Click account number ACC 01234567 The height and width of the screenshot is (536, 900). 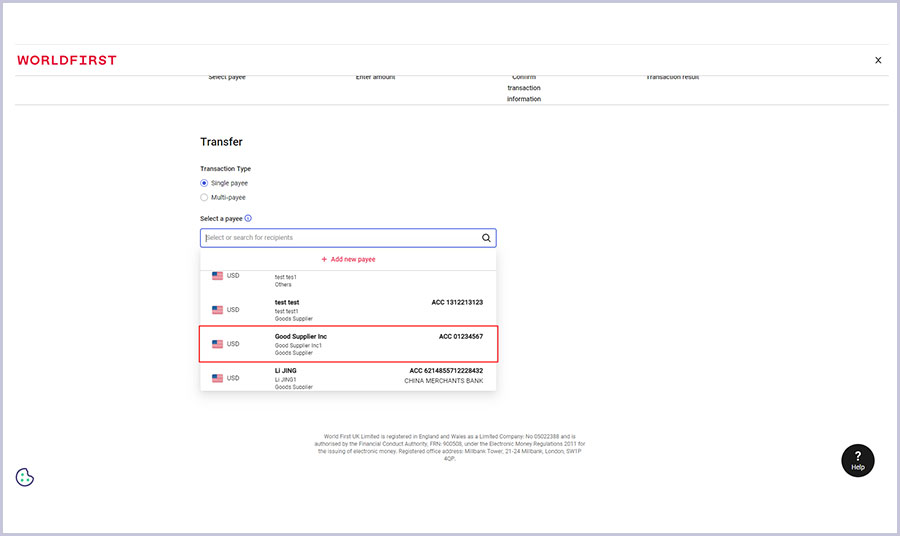tap(460, 337)
